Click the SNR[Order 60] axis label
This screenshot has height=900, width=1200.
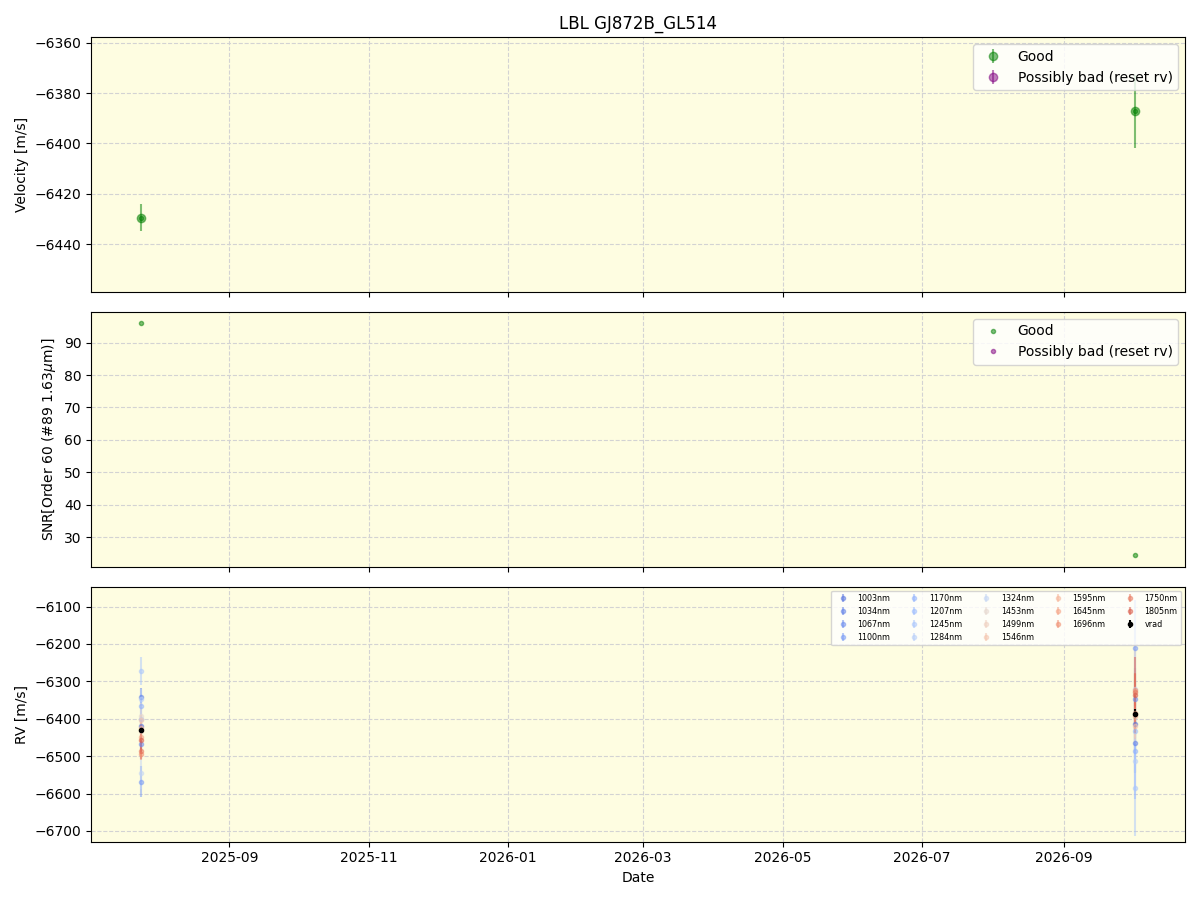click(48, 439)
